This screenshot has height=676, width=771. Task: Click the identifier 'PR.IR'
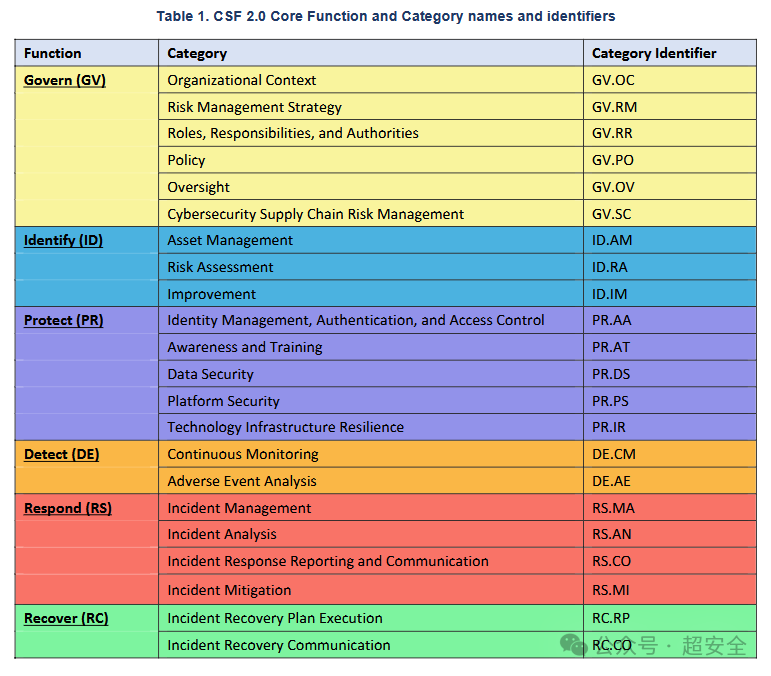coord(609,427)
